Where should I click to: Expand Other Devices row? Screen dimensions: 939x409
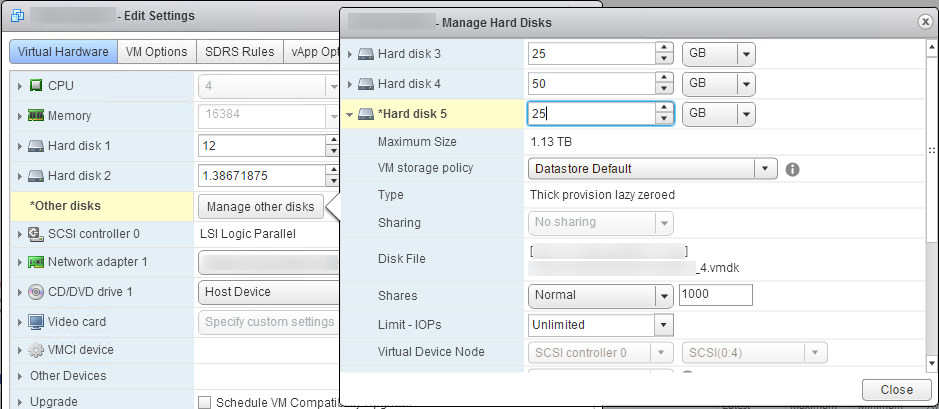click(x=21, y=376)
